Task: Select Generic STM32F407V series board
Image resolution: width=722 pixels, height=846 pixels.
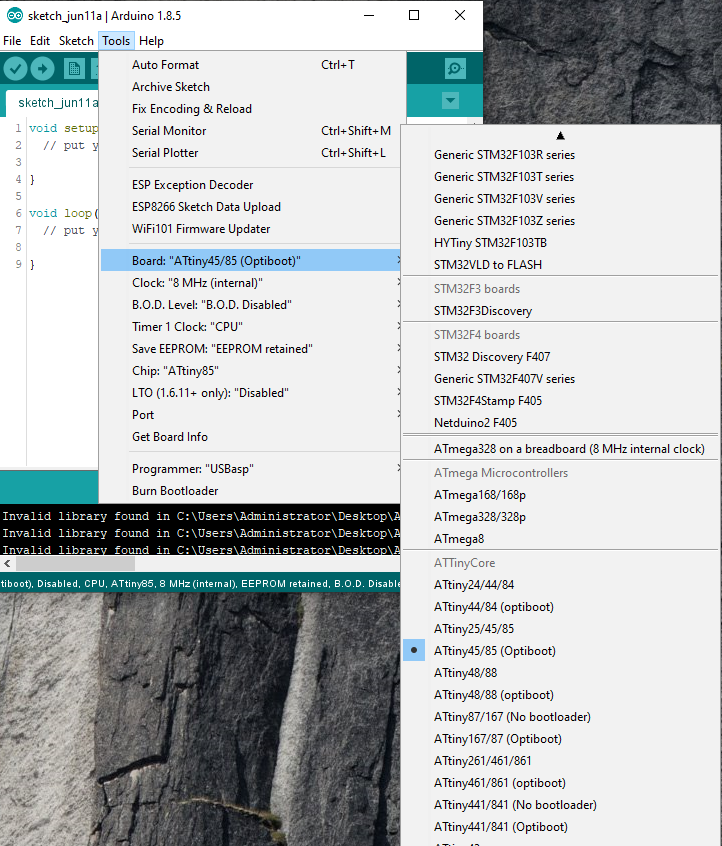Action: 561,379
